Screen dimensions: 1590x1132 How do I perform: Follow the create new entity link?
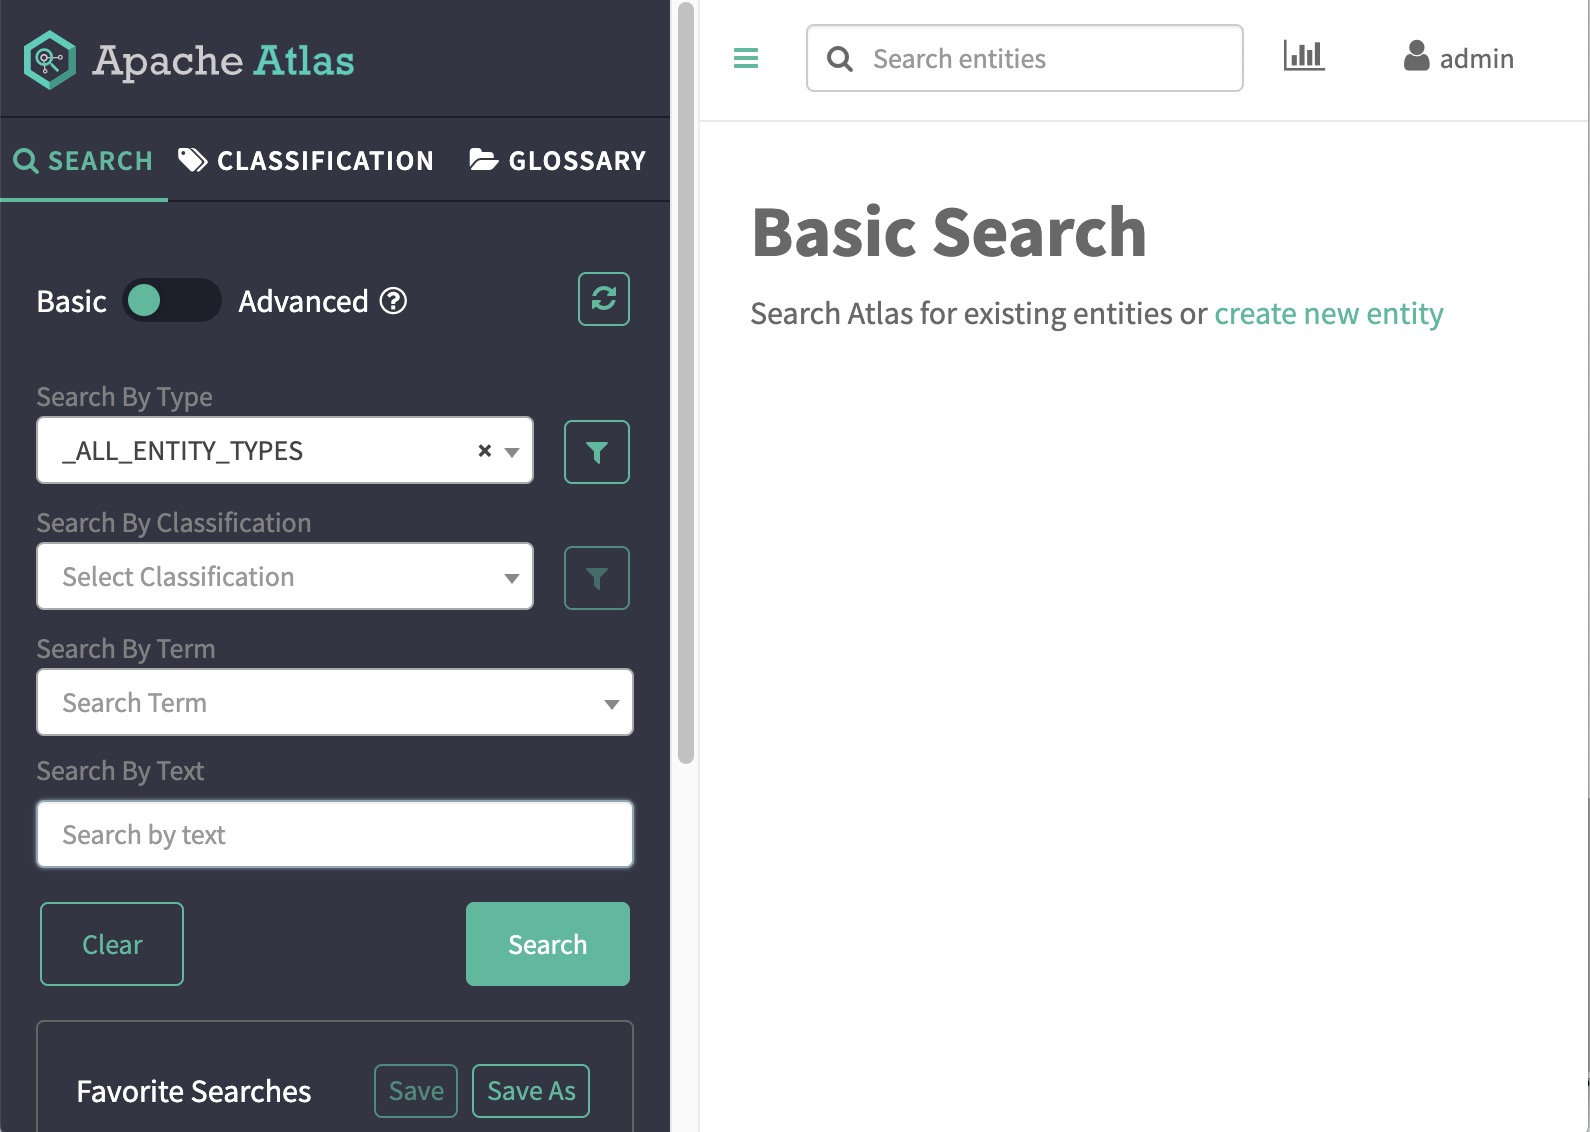[1329, 314]
